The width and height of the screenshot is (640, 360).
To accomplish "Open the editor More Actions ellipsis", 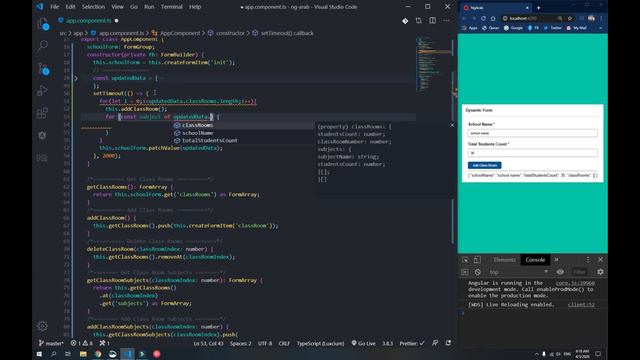I will click(446, 20).
